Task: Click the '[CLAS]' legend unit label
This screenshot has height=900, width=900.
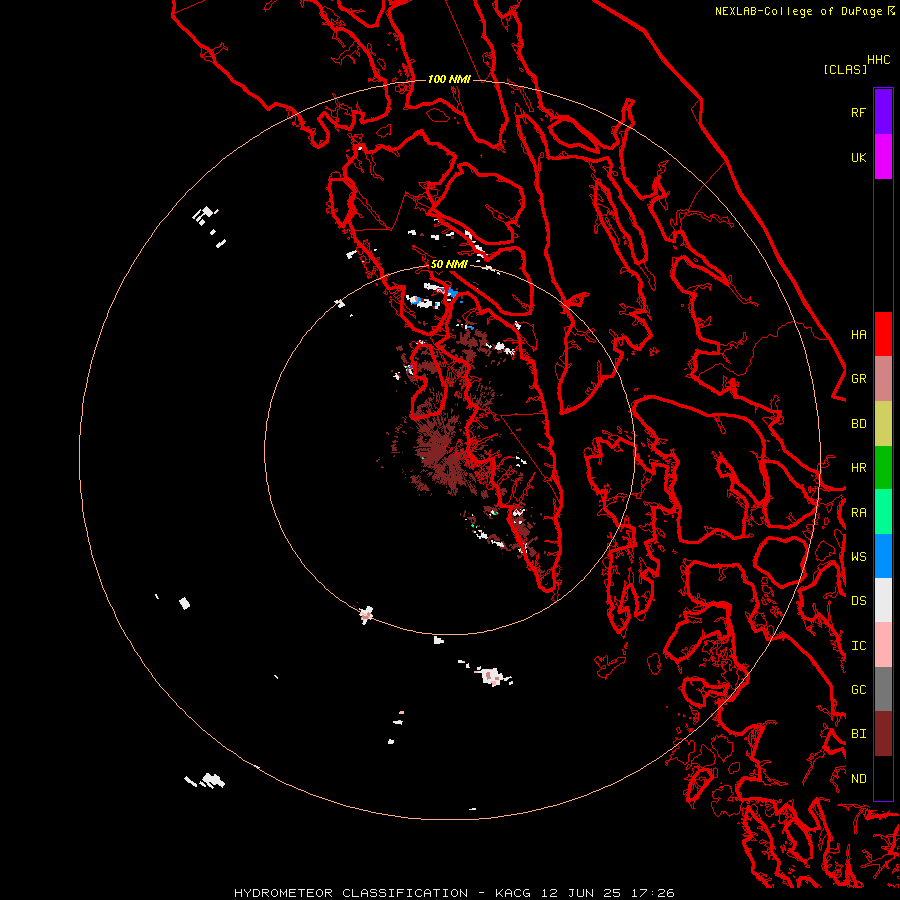Action: pyautogui.click(x=845, y=69)
